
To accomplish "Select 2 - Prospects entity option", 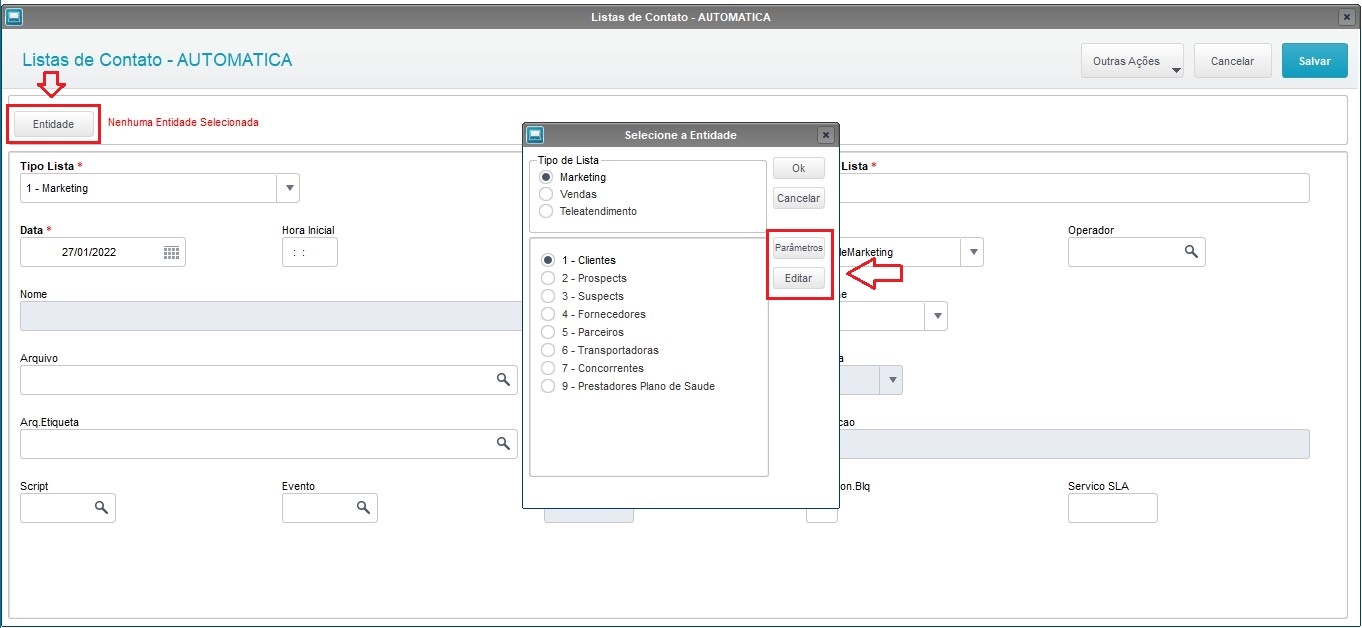I will [548, 278].
